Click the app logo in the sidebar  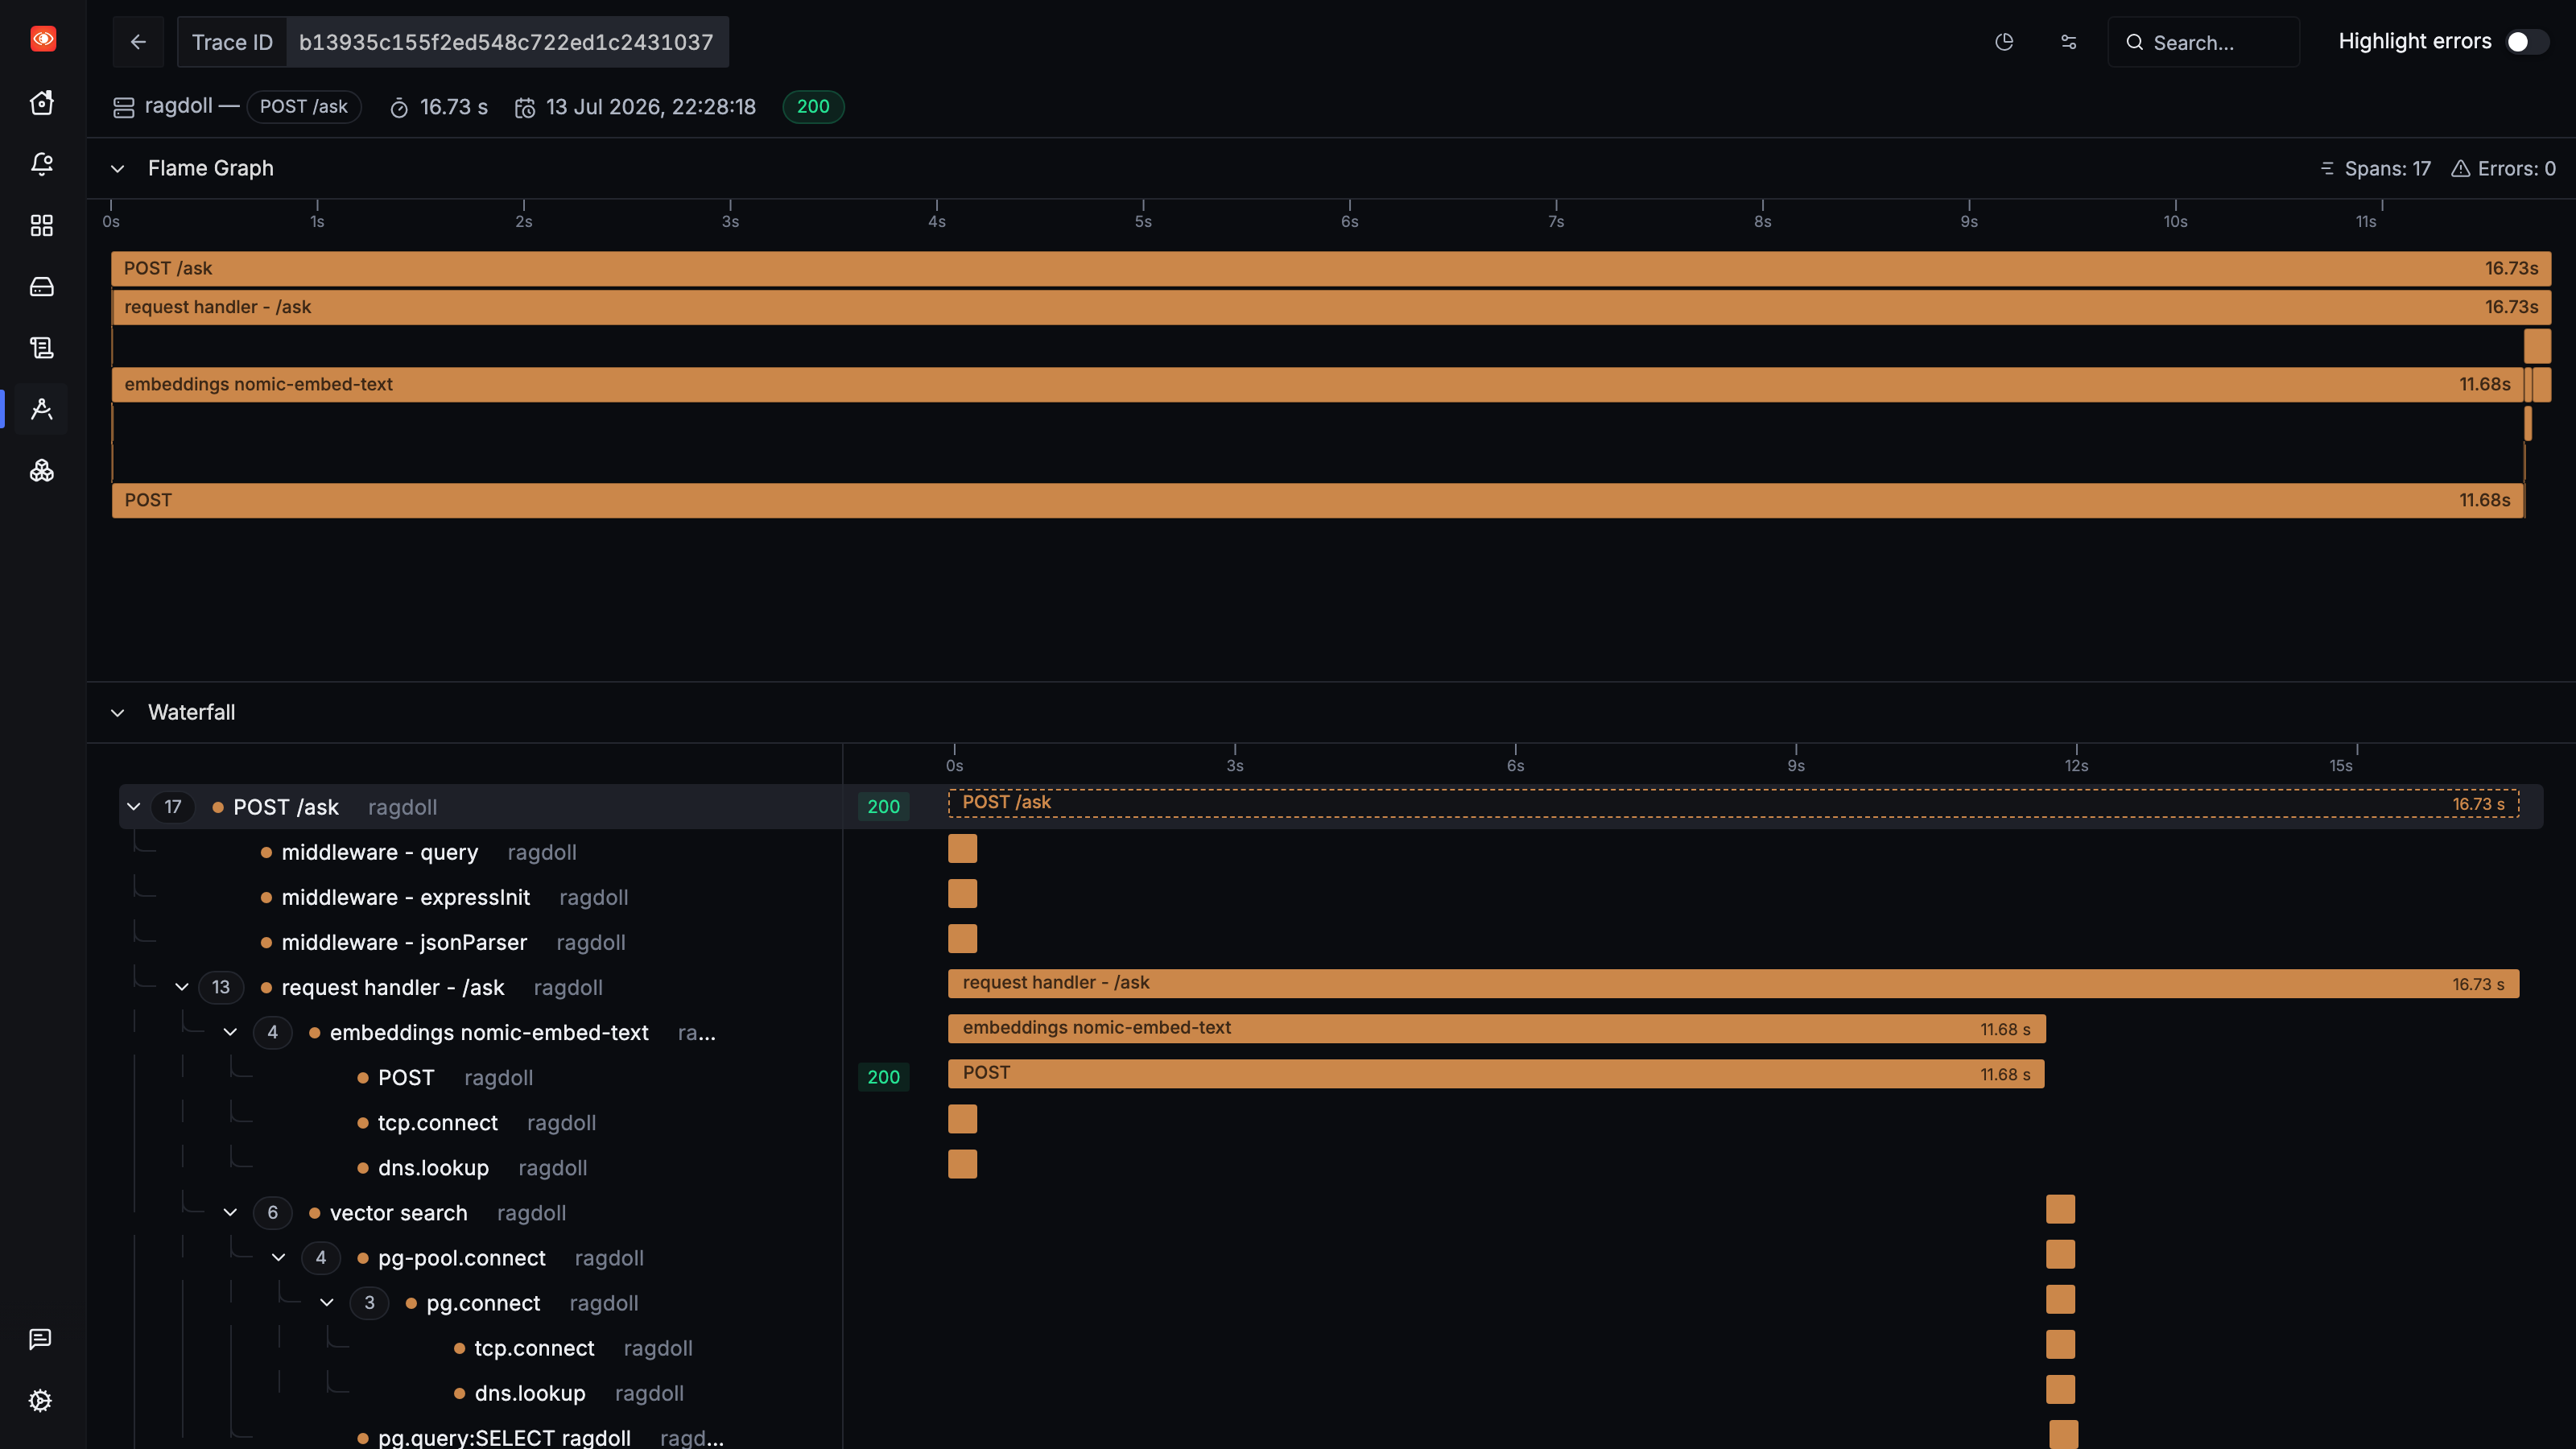click(x=43, y=39)
